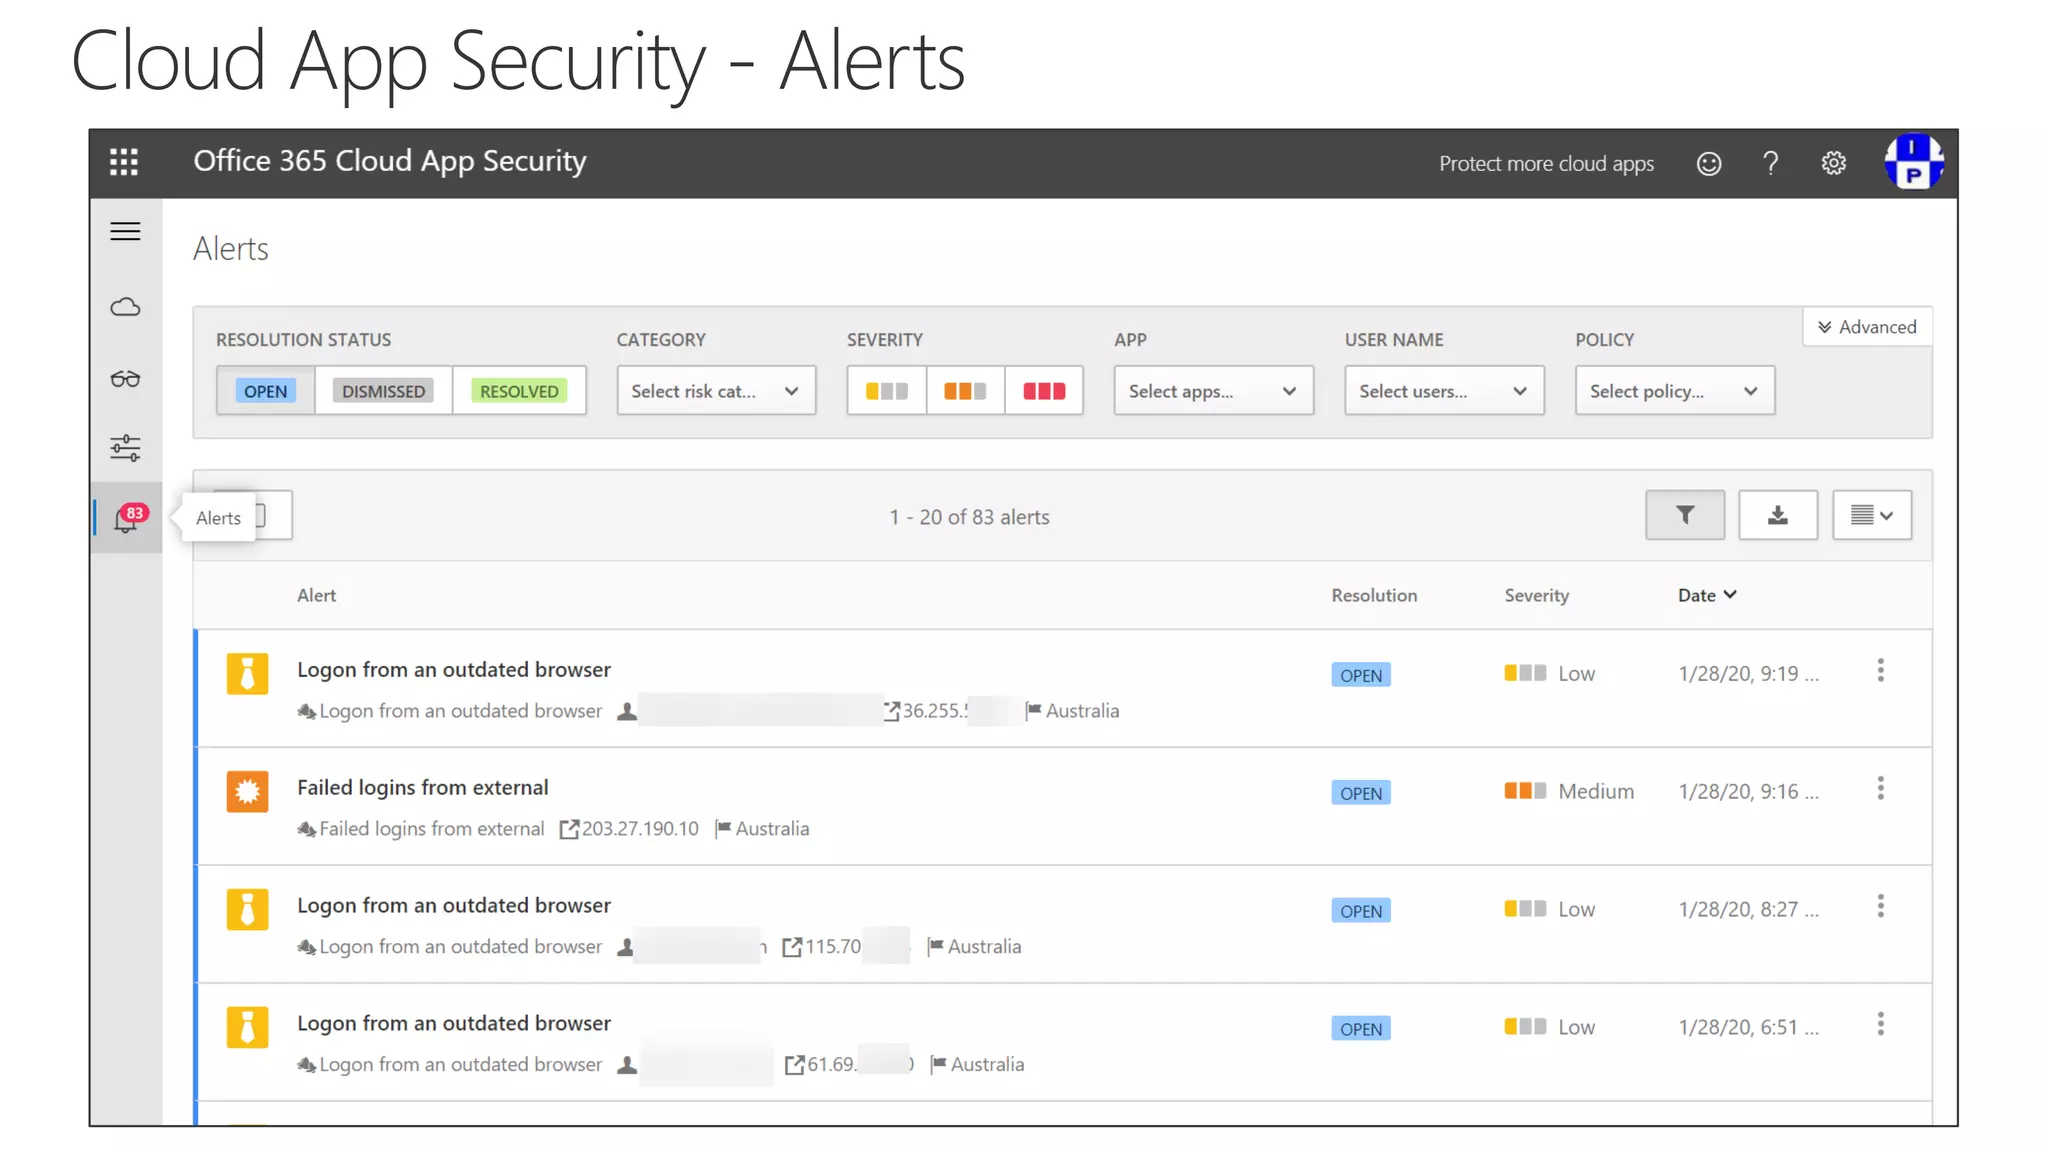Open the app launcher waffle icon
Screen dimensions: 2048x1152
(x=124, y=162)
